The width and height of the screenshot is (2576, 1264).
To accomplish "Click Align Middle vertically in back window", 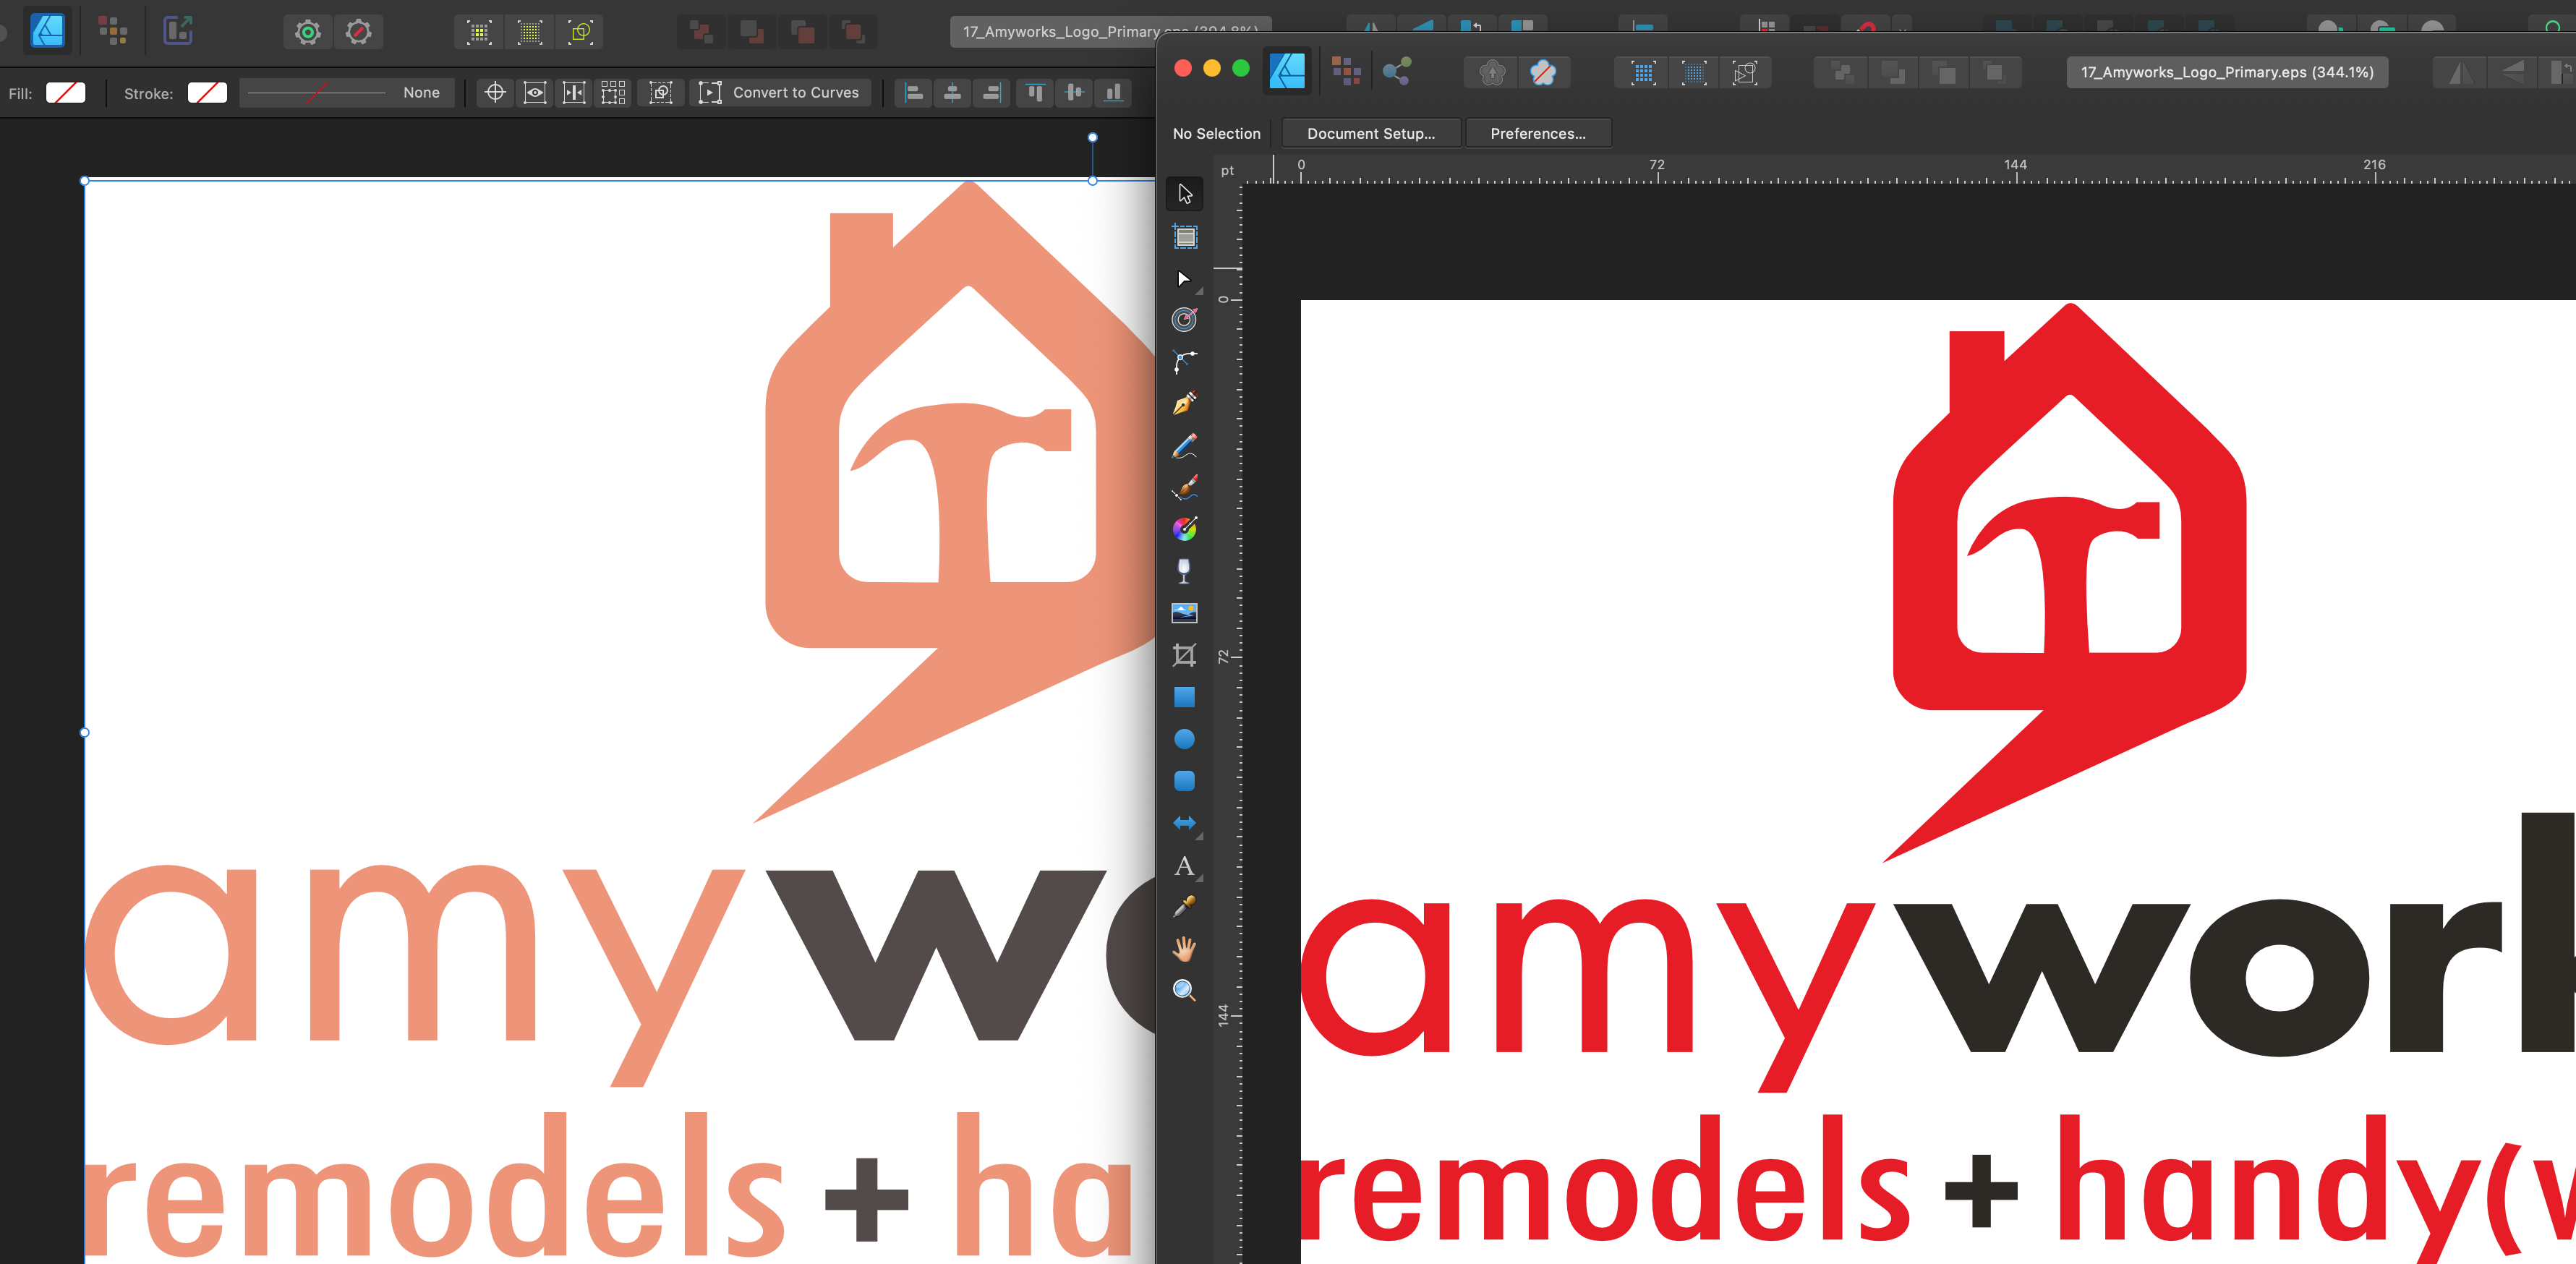I will (x=1074, y=92).
